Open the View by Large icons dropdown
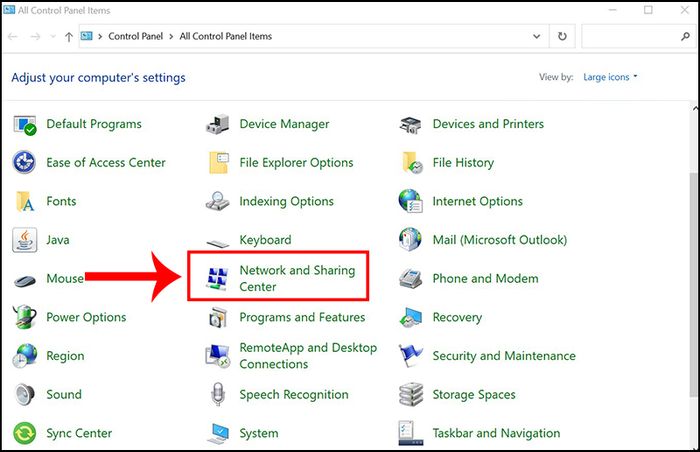The width and height of the screenshot is (700, 452). [610, 77]
